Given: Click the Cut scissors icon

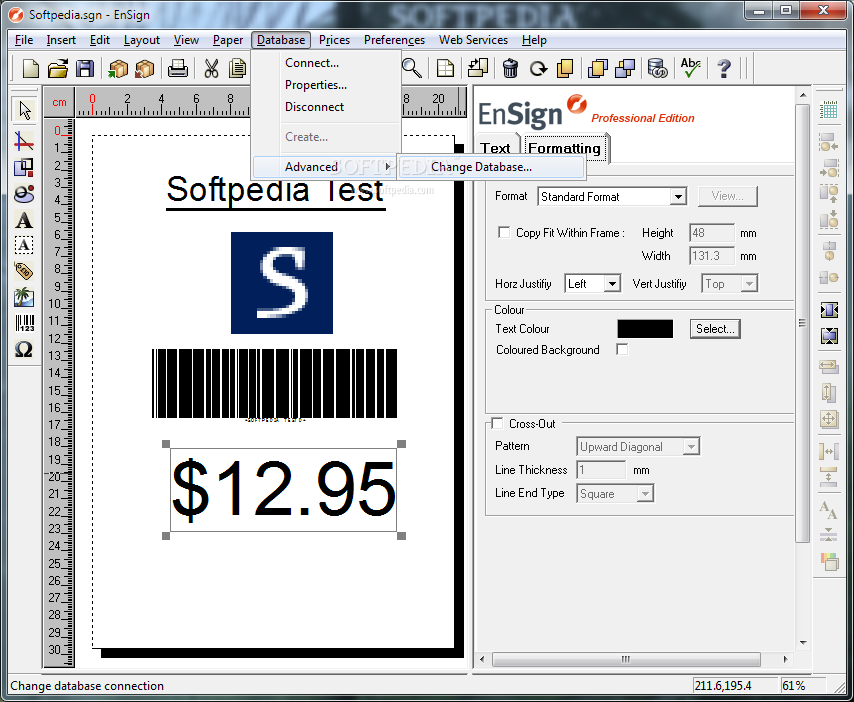Looking at the screenshot, I should click(211, 69).
